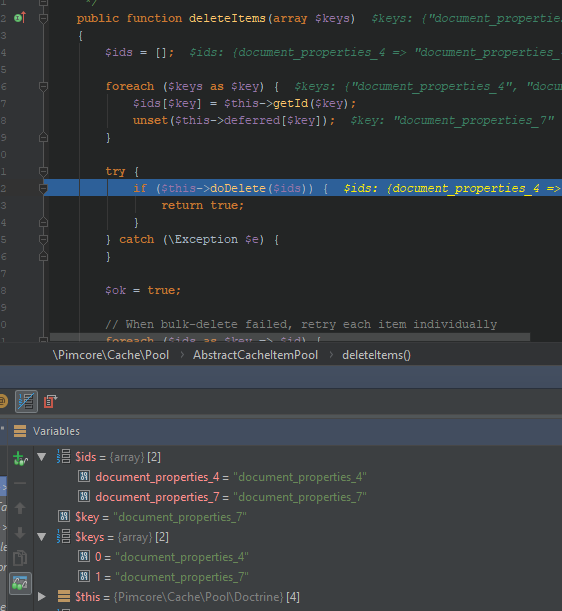This screenshot has height=611, width=562.
Task: Open \Pimcore\Cache\Pool breadcrumb
Action: tap(111, 355)
